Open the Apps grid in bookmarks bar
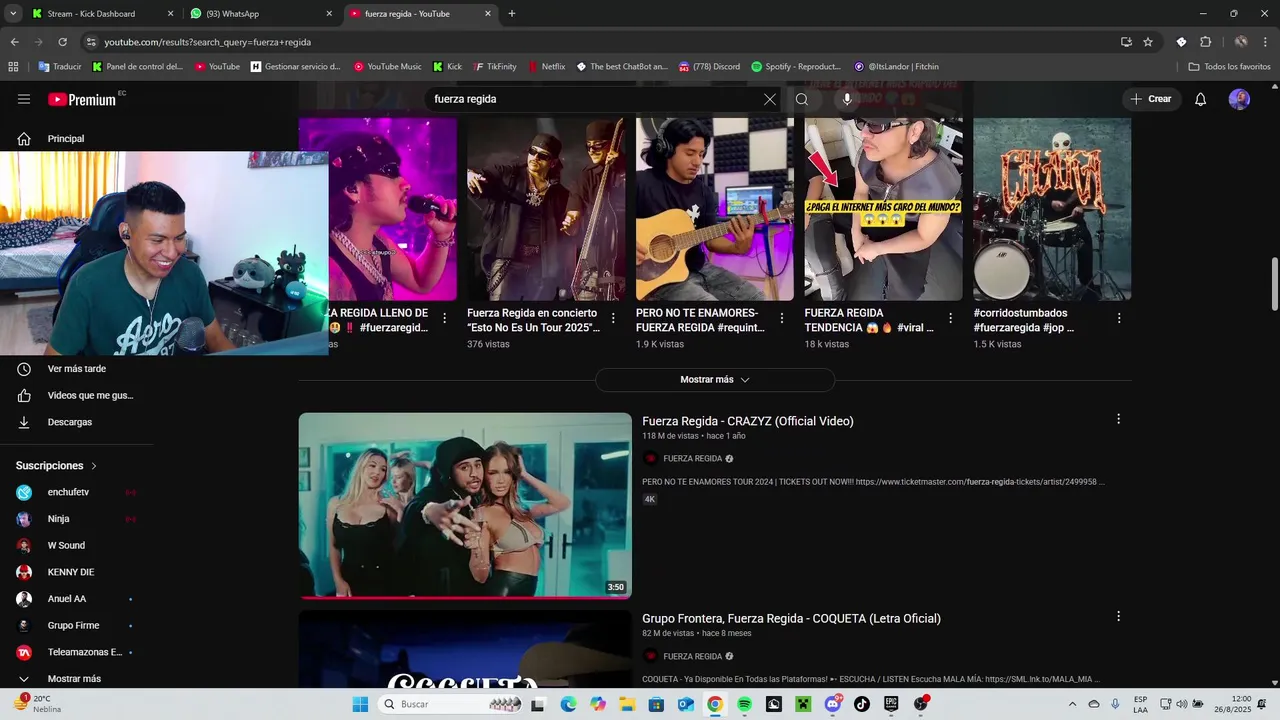The height and width of the screenshot is (720, 1280). (13, 67)
